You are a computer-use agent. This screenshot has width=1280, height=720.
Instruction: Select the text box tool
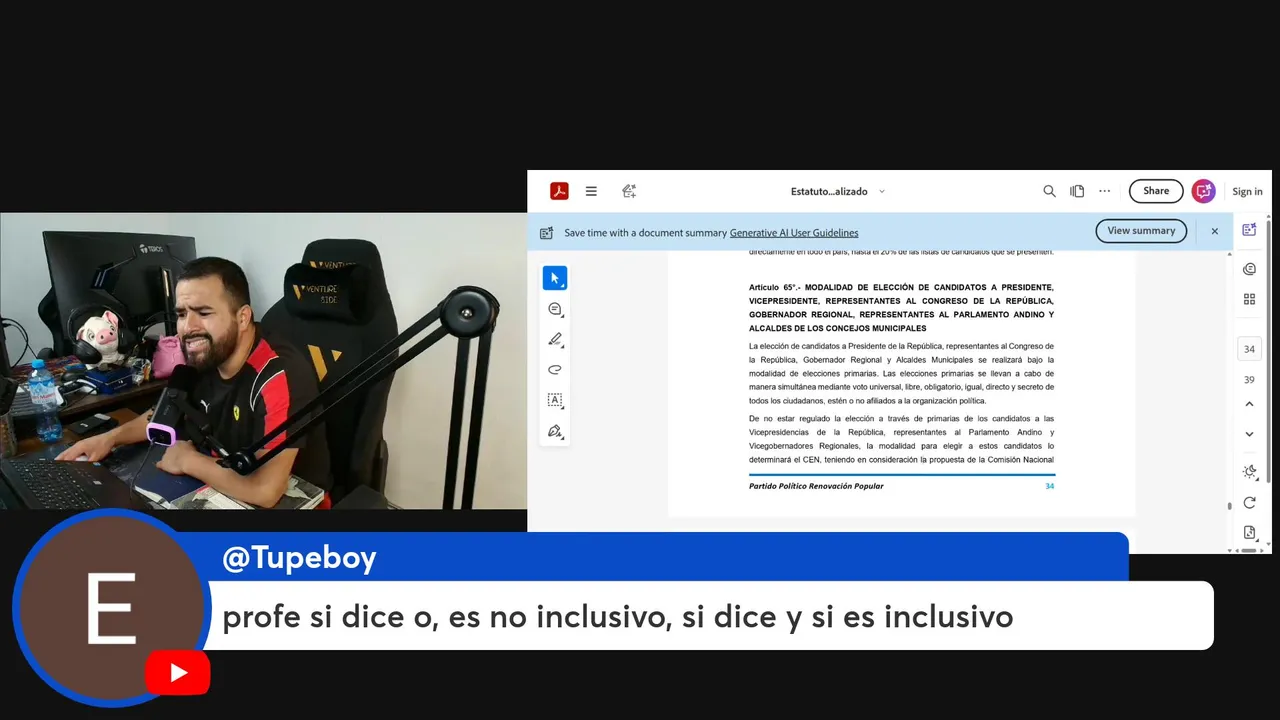(555, 400)
